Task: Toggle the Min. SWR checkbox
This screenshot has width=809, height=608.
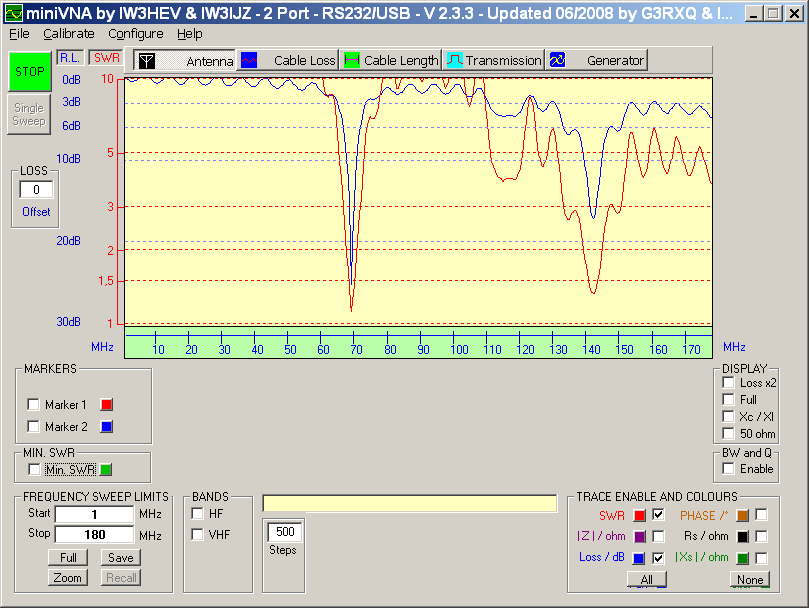Action: point(34,470)
